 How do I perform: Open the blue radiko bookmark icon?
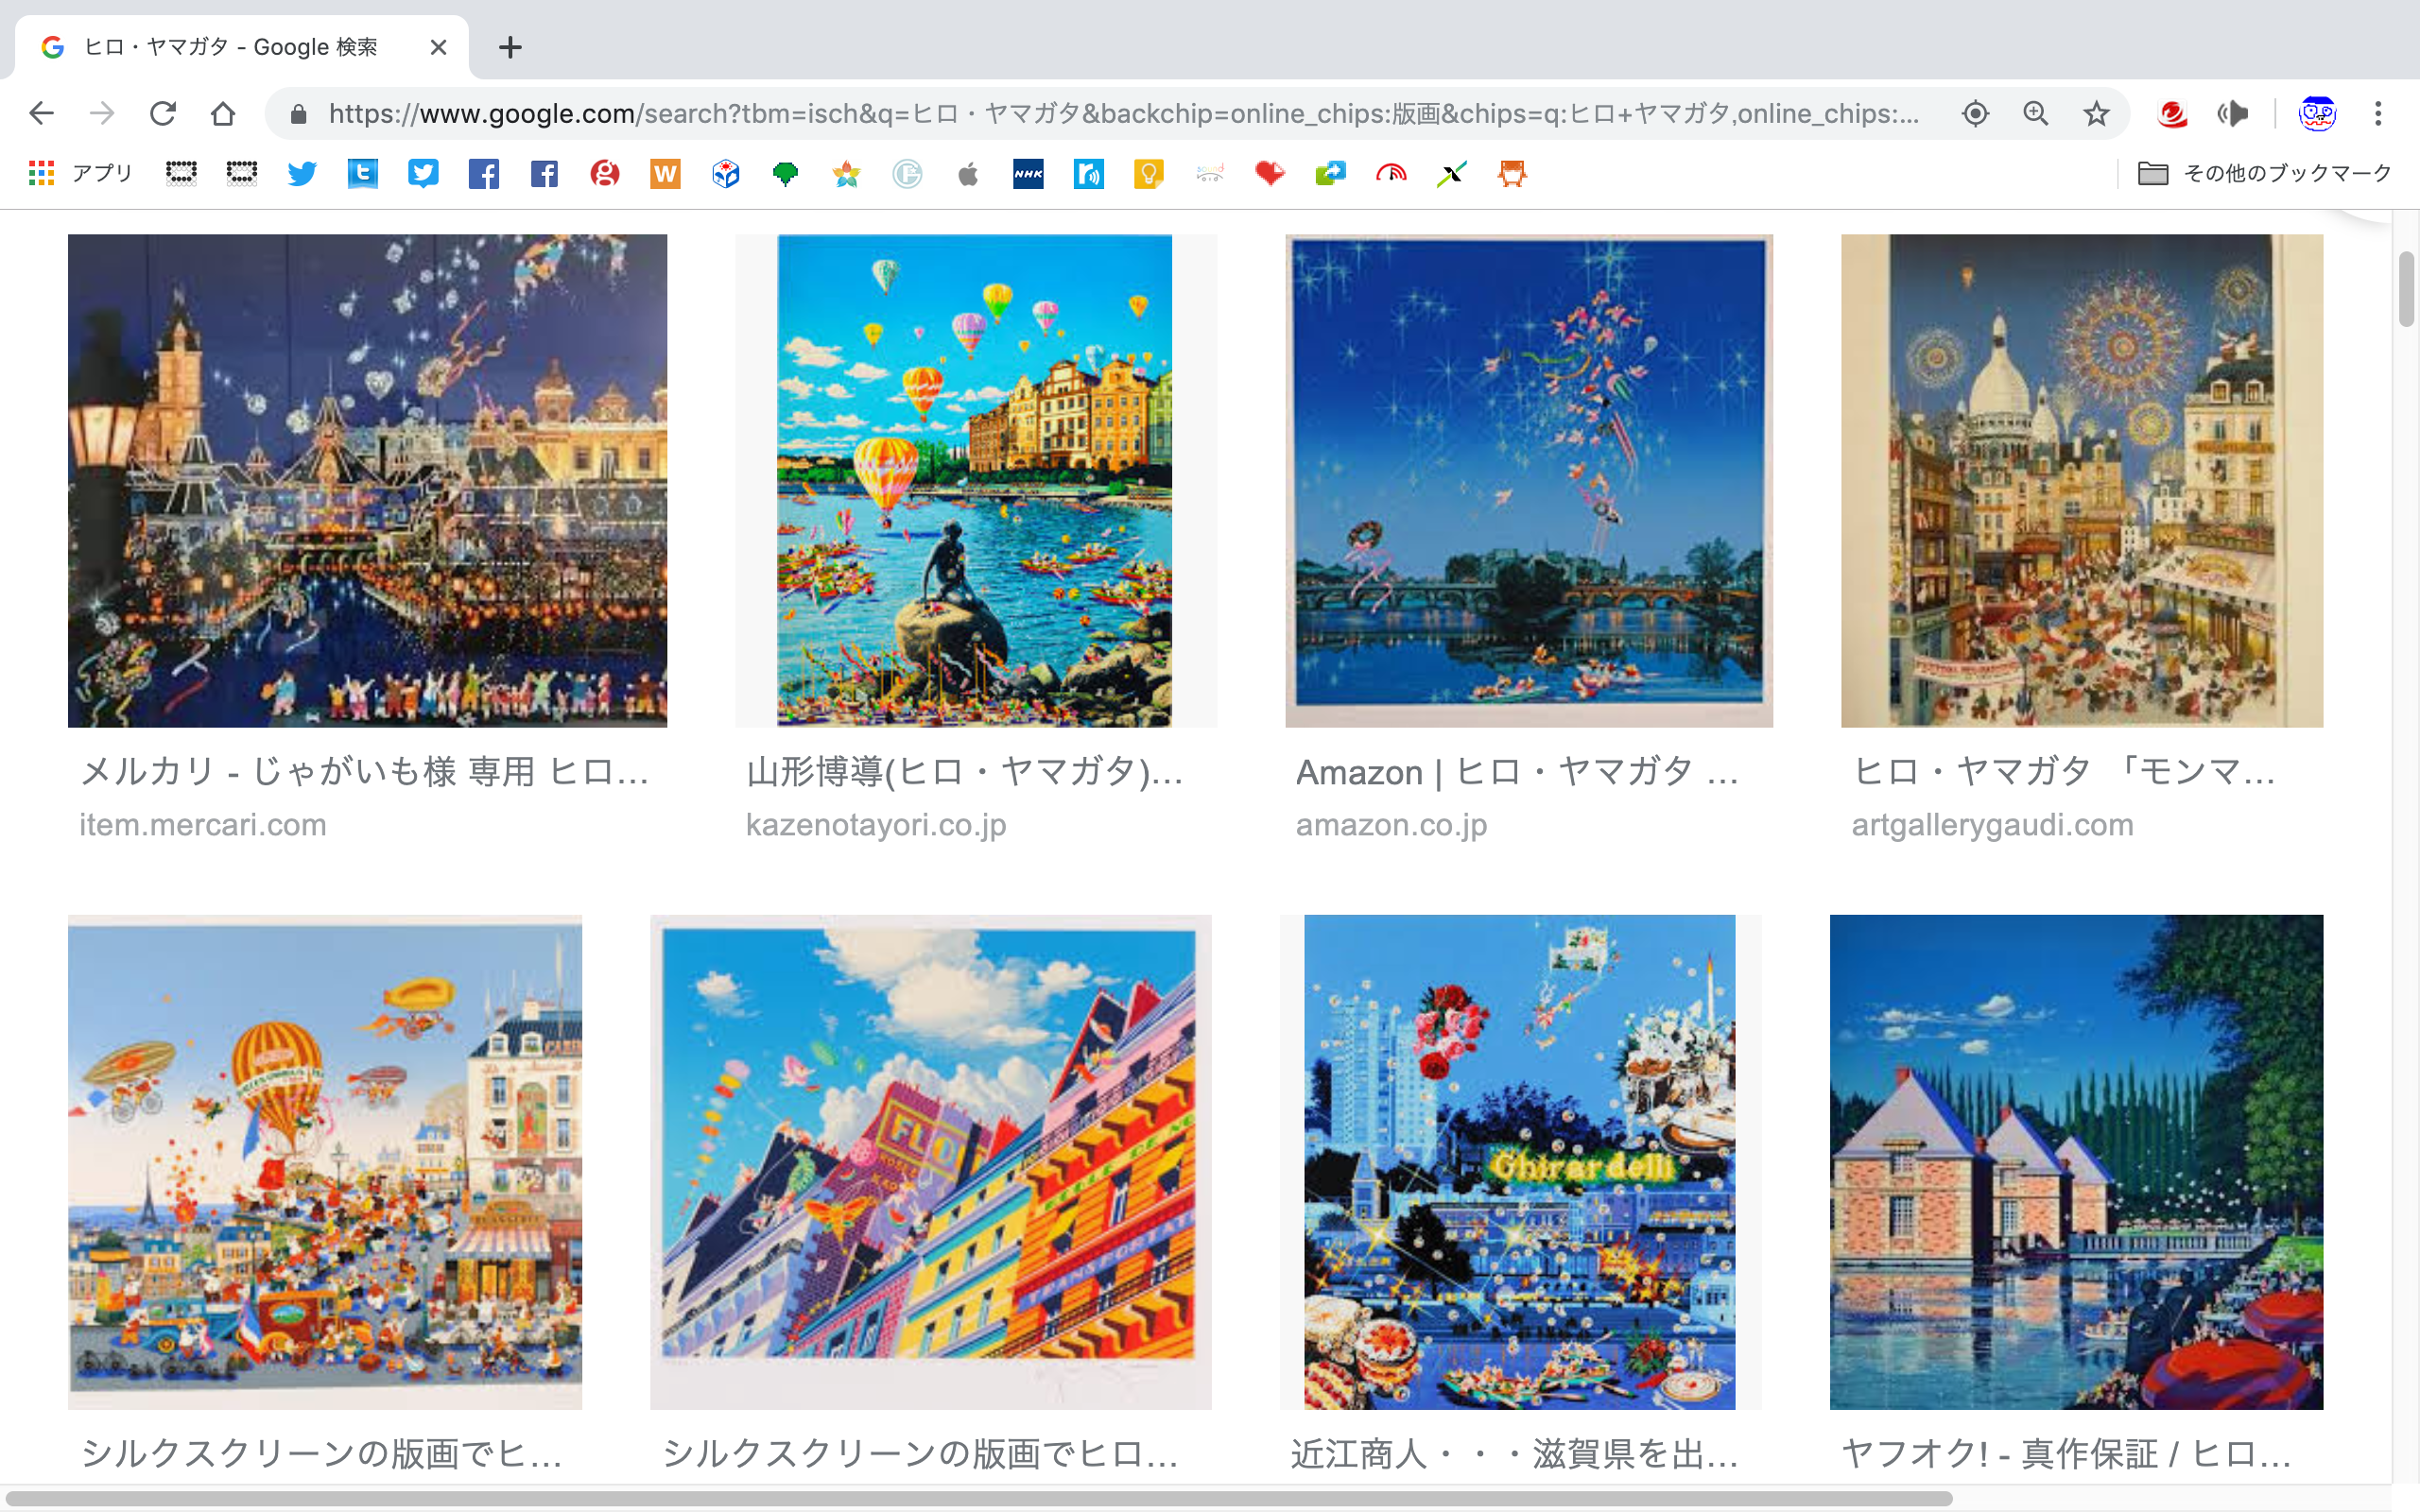(1089, 174)
